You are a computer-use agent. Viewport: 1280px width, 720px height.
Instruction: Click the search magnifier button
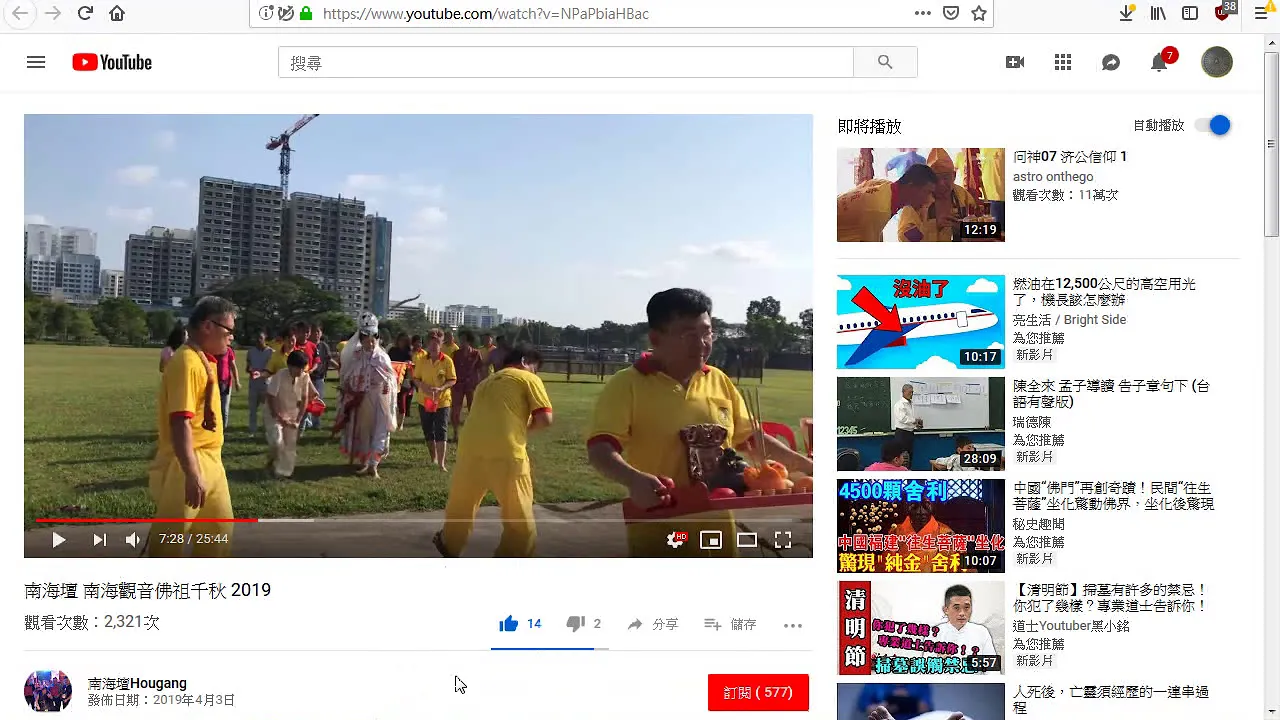point(885,62)
